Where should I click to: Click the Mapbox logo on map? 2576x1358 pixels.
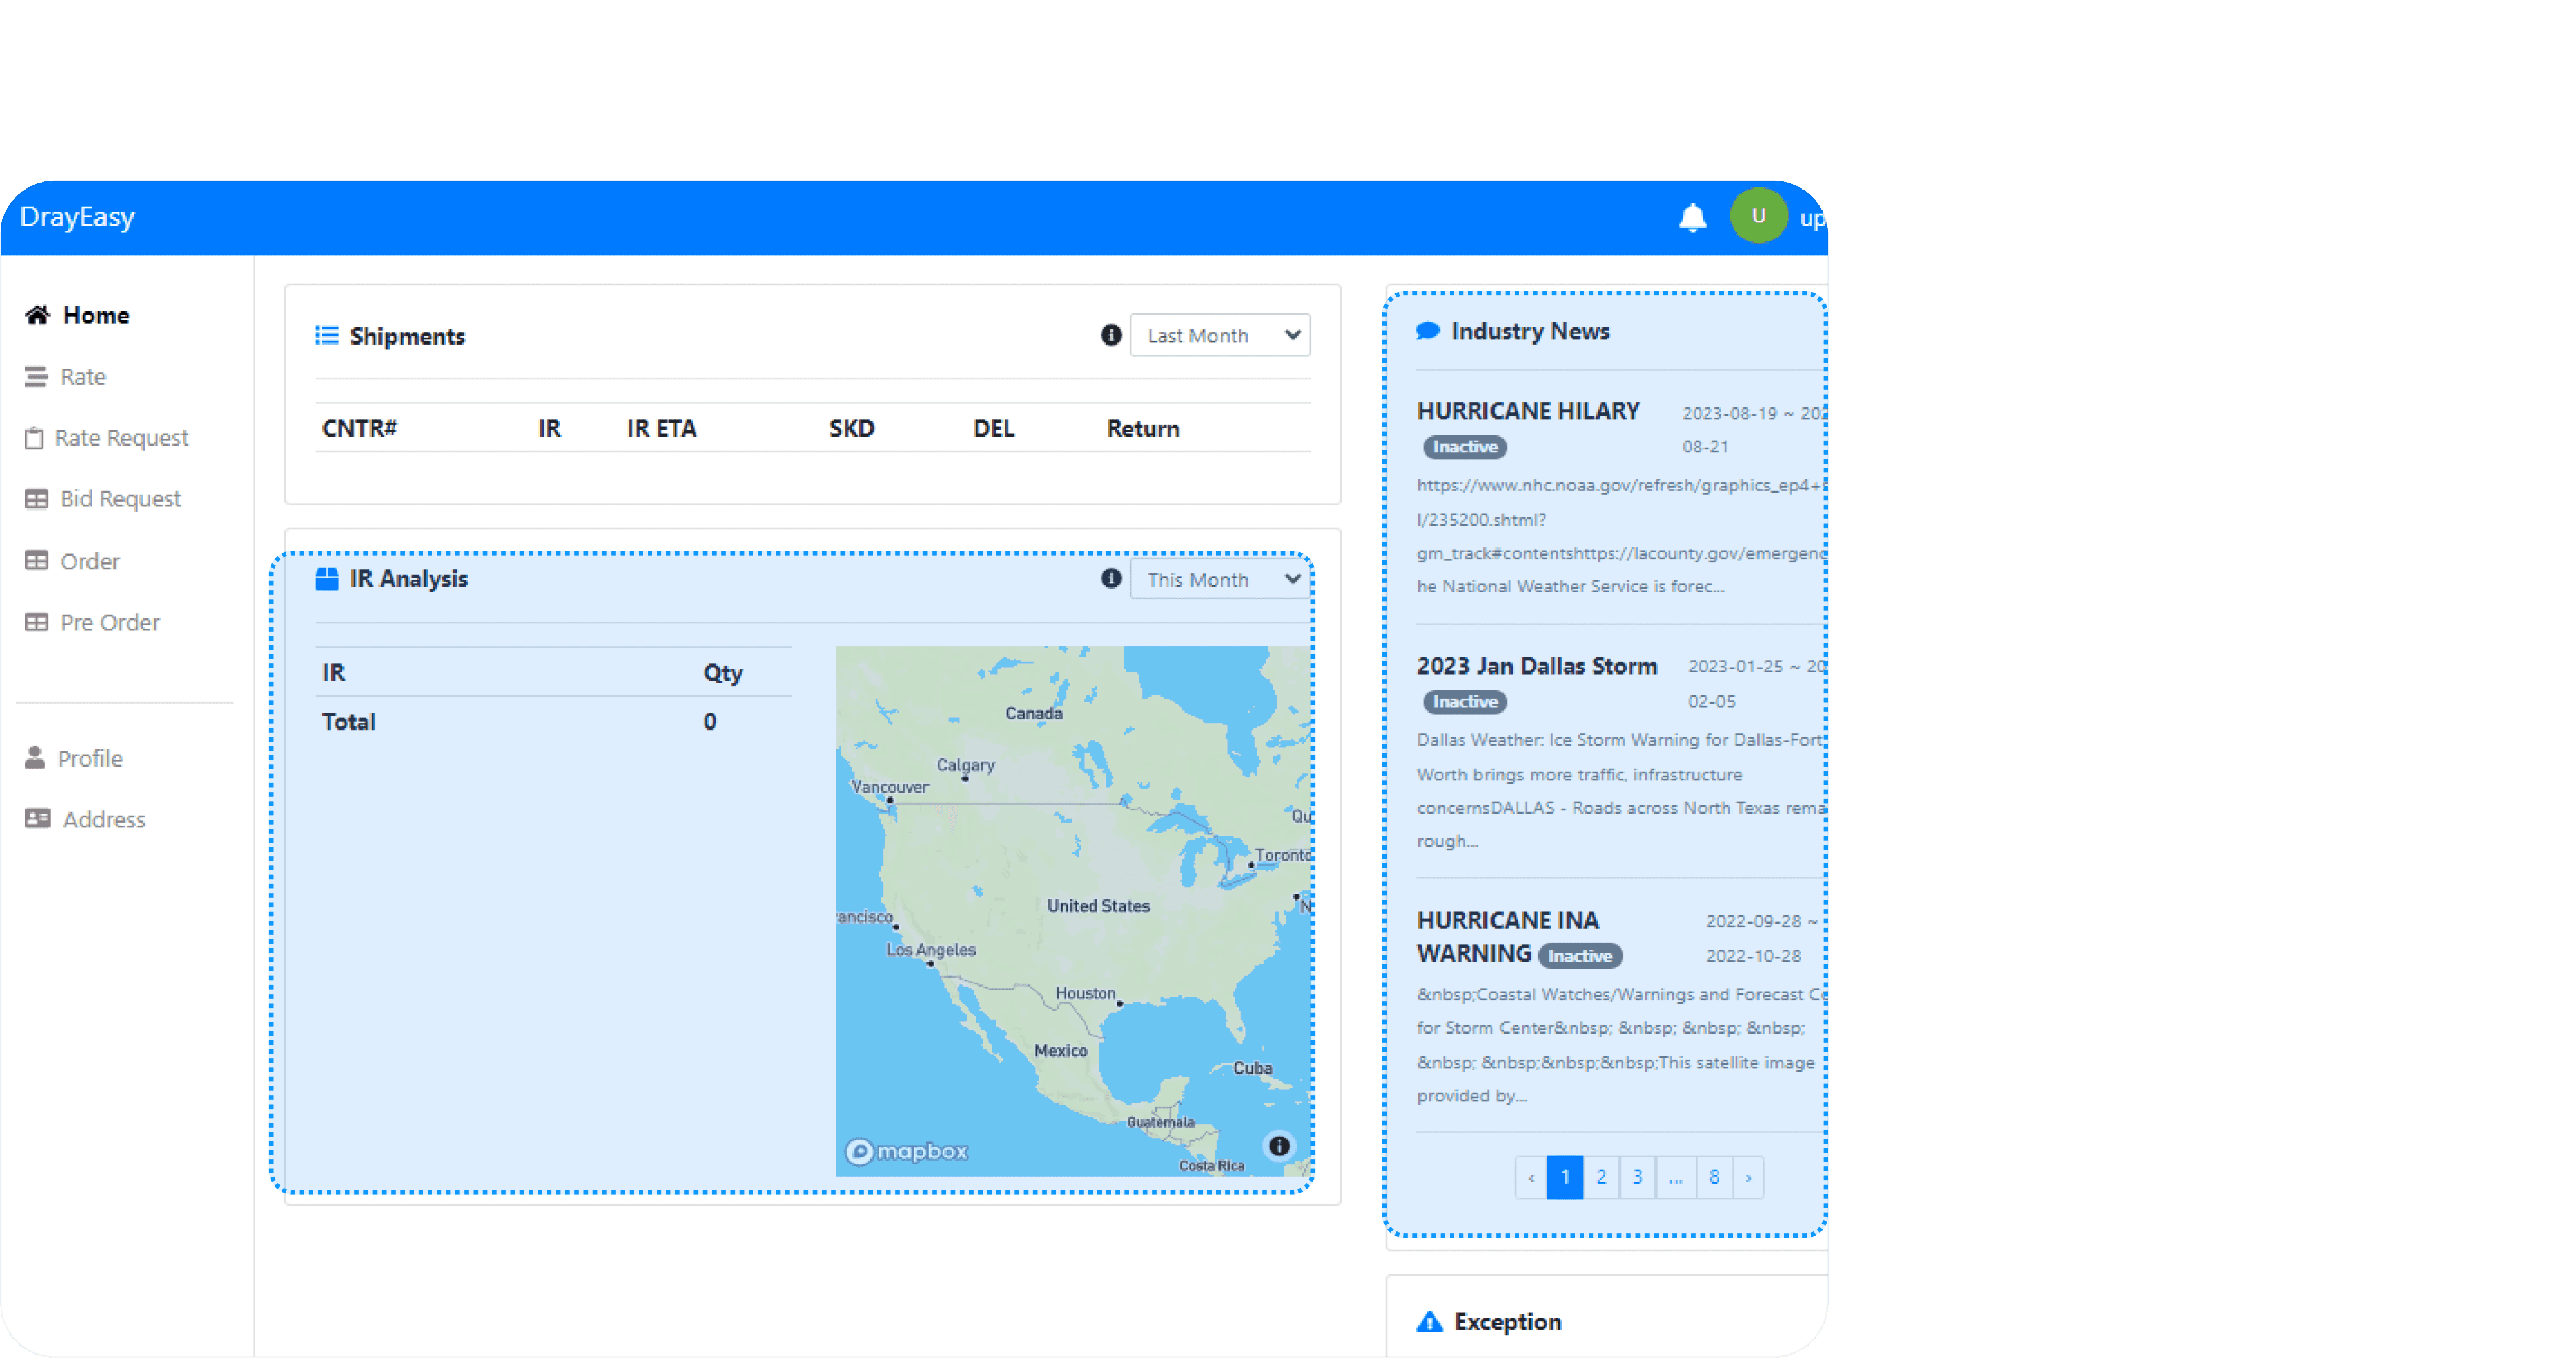coord(907,1152)
